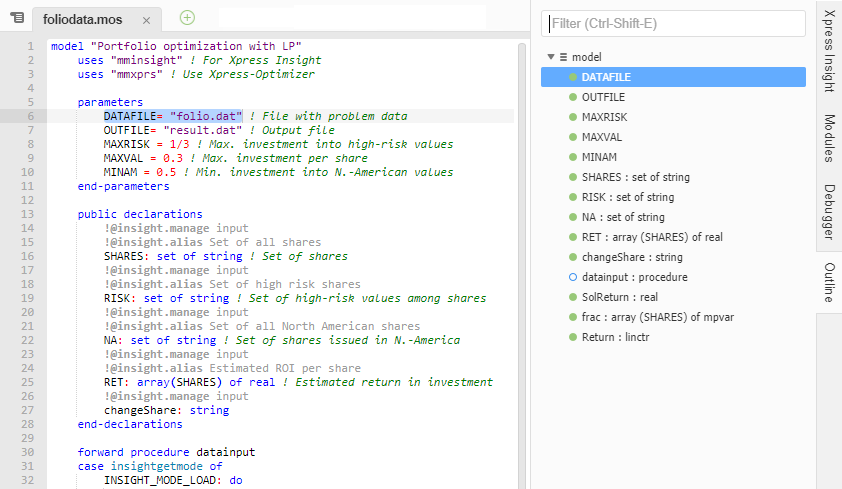
Task: Click the file list icon left of tab
Action: 17,18
